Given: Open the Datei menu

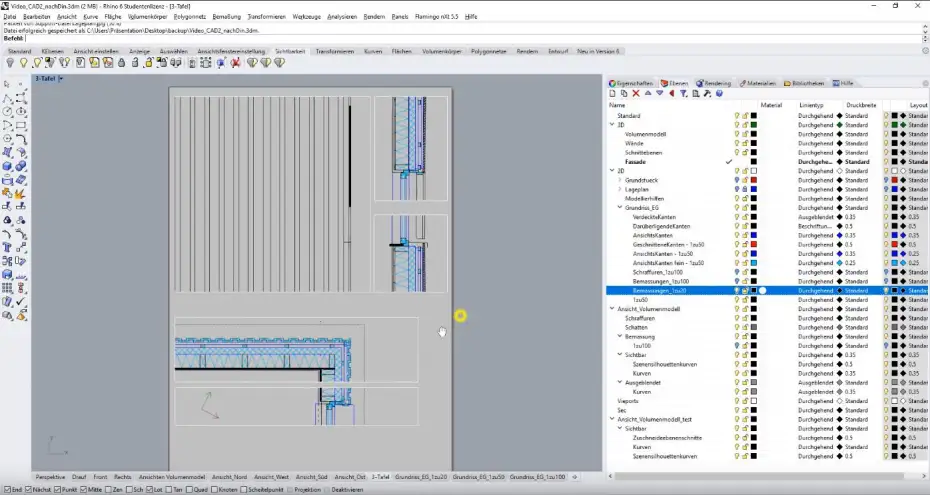Looking at the screenshot, I should (x=10, y=17).
